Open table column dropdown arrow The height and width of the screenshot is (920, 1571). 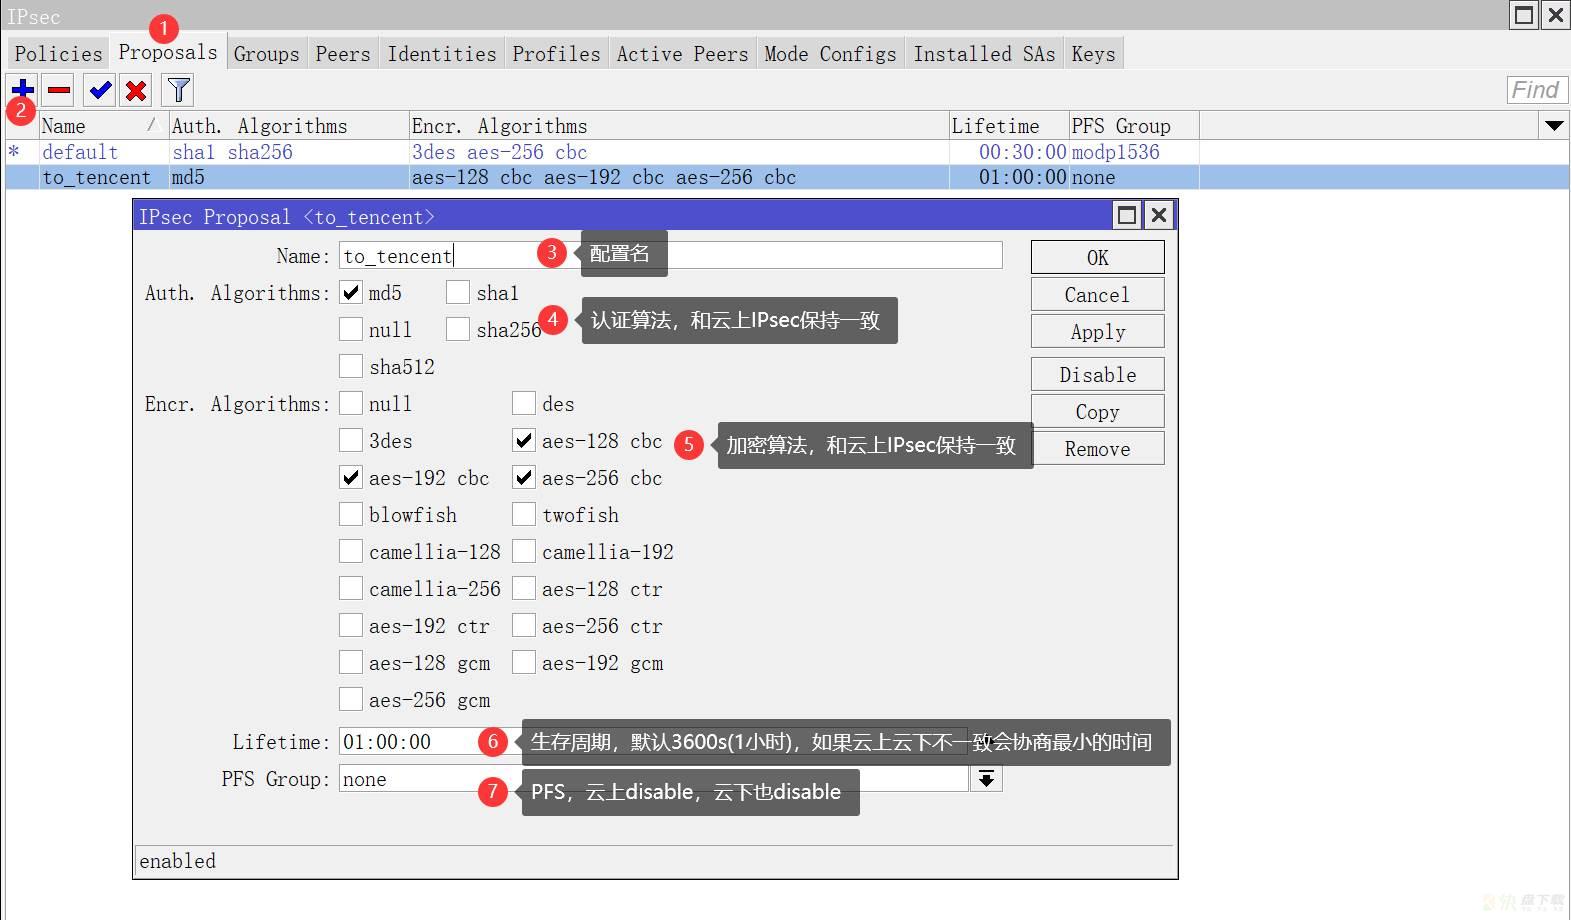point(1554,126)
